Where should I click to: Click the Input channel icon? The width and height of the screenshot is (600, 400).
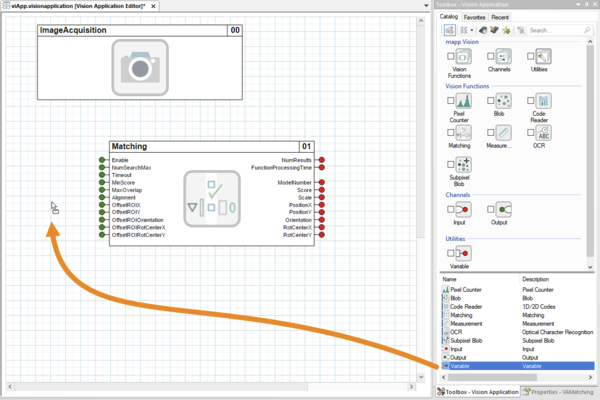click(x=463, y=210)
